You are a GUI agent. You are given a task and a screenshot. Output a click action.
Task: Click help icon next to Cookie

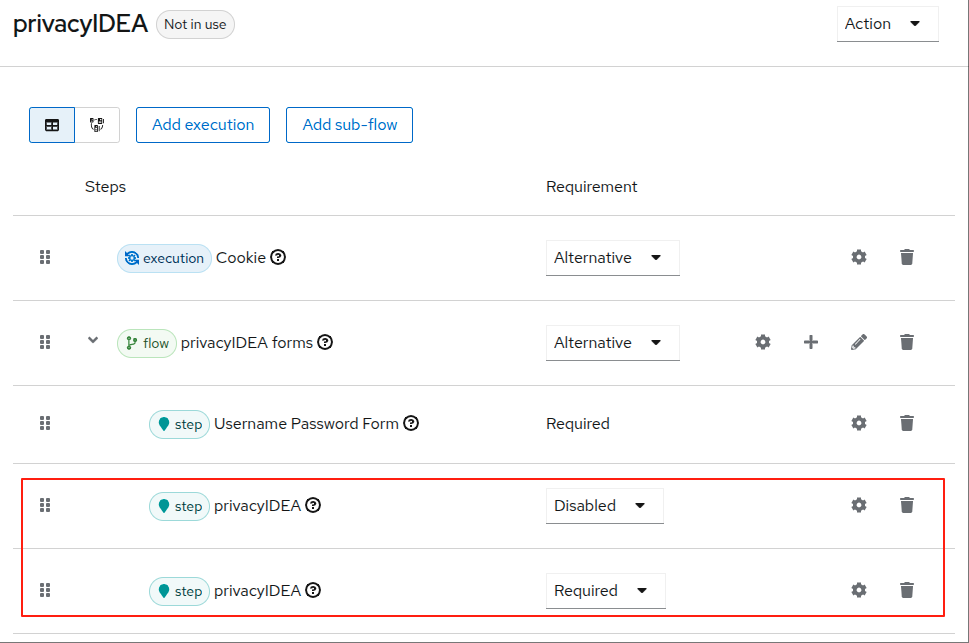pyautogui.click(x=278, y=257)
